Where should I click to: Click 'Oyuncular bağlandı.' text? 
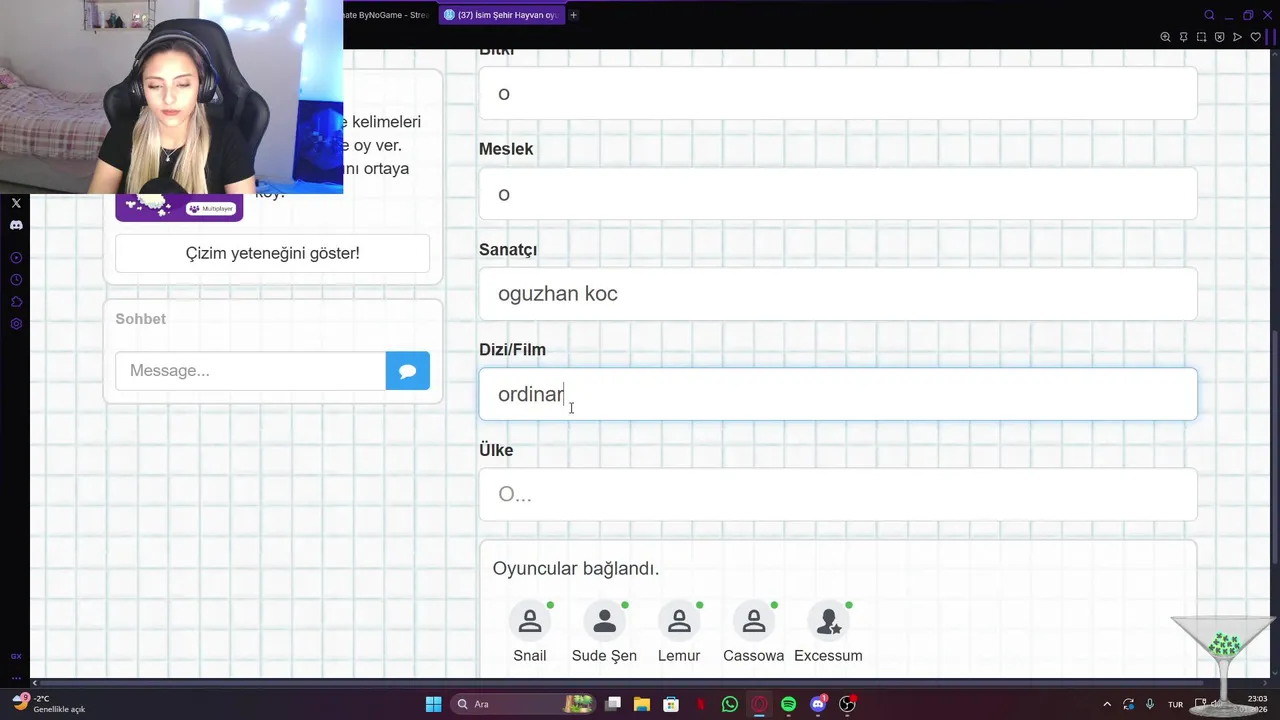[576, 568]
